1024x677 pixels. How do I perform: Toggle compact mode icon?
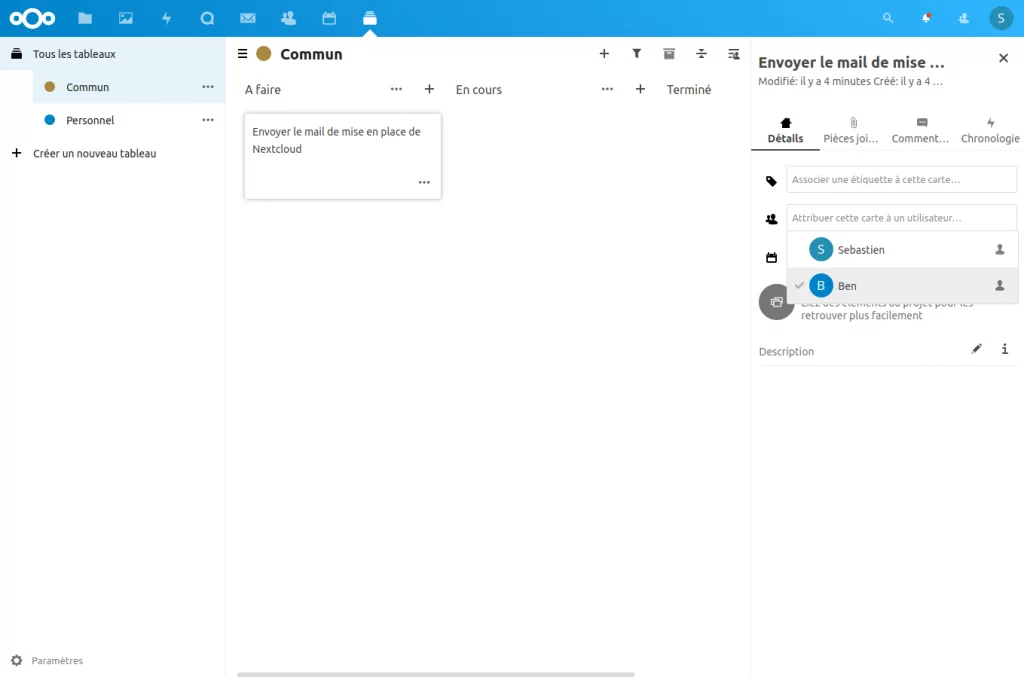coord(701,54)
